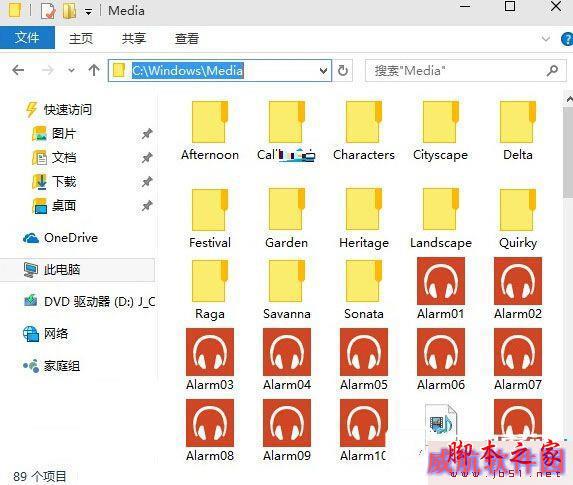Open recent locations dropdown arrow
The width and height of the screenshot is (573, 485).
71,70
